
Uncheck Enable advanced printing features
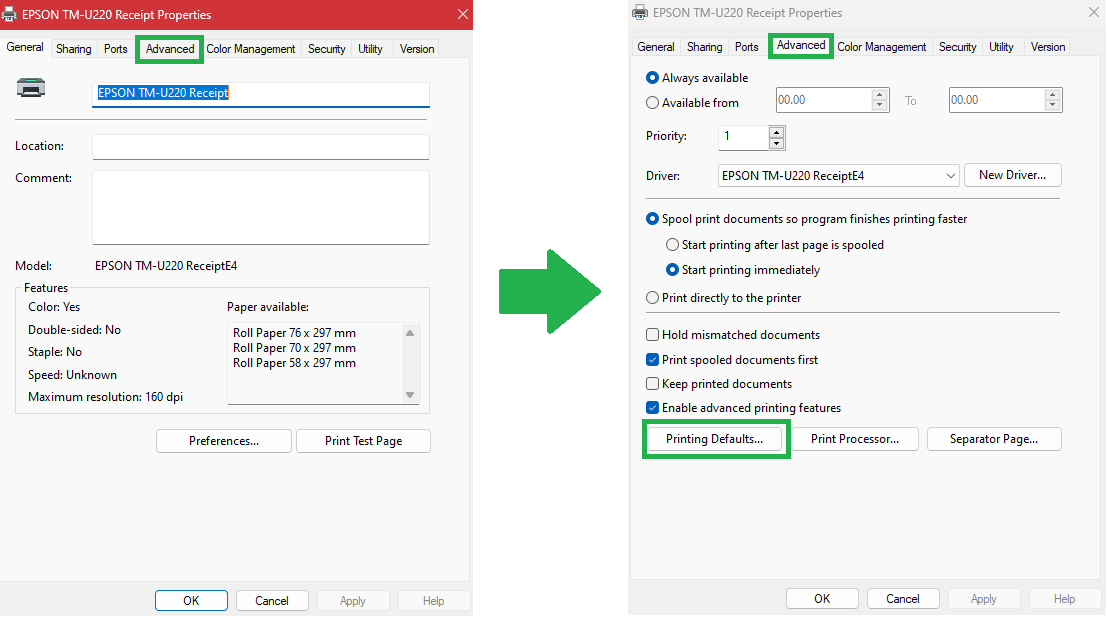652,408
